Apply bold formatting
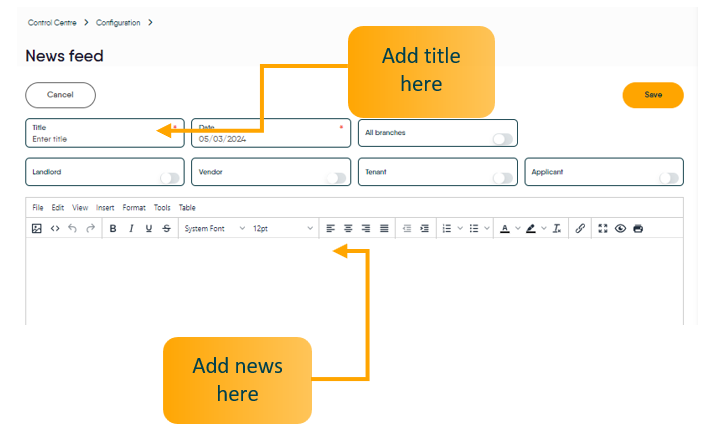 (x=113, y=229)
